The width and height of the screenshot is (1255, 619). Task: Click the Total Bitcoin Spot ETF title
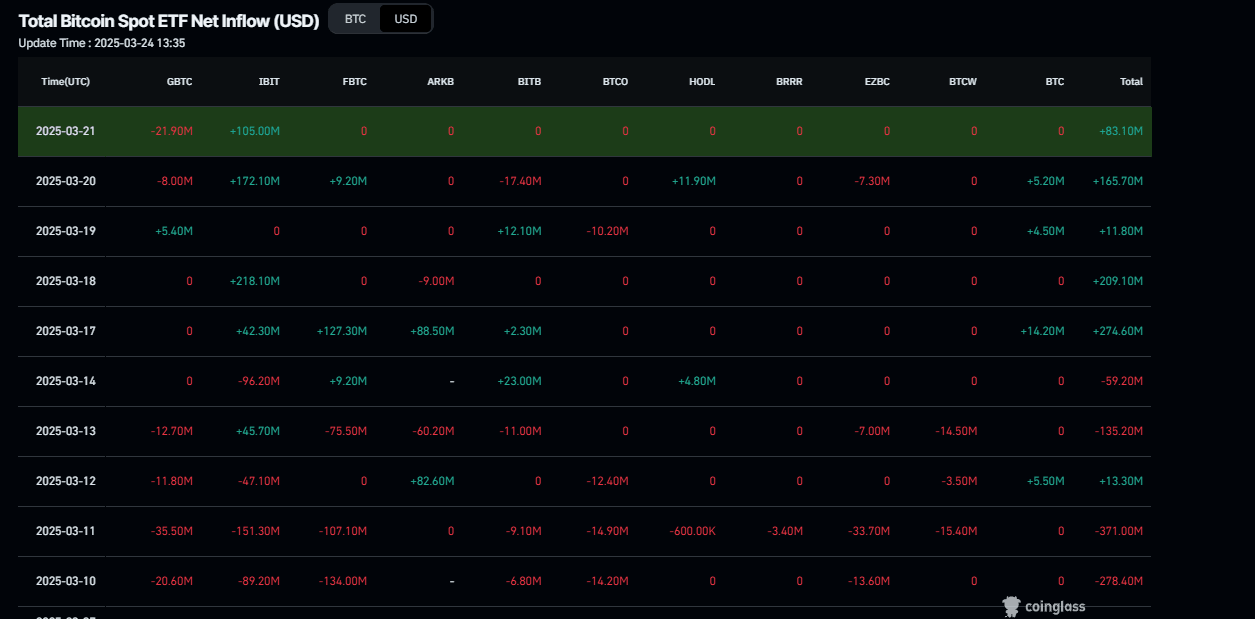pos(169,20)
